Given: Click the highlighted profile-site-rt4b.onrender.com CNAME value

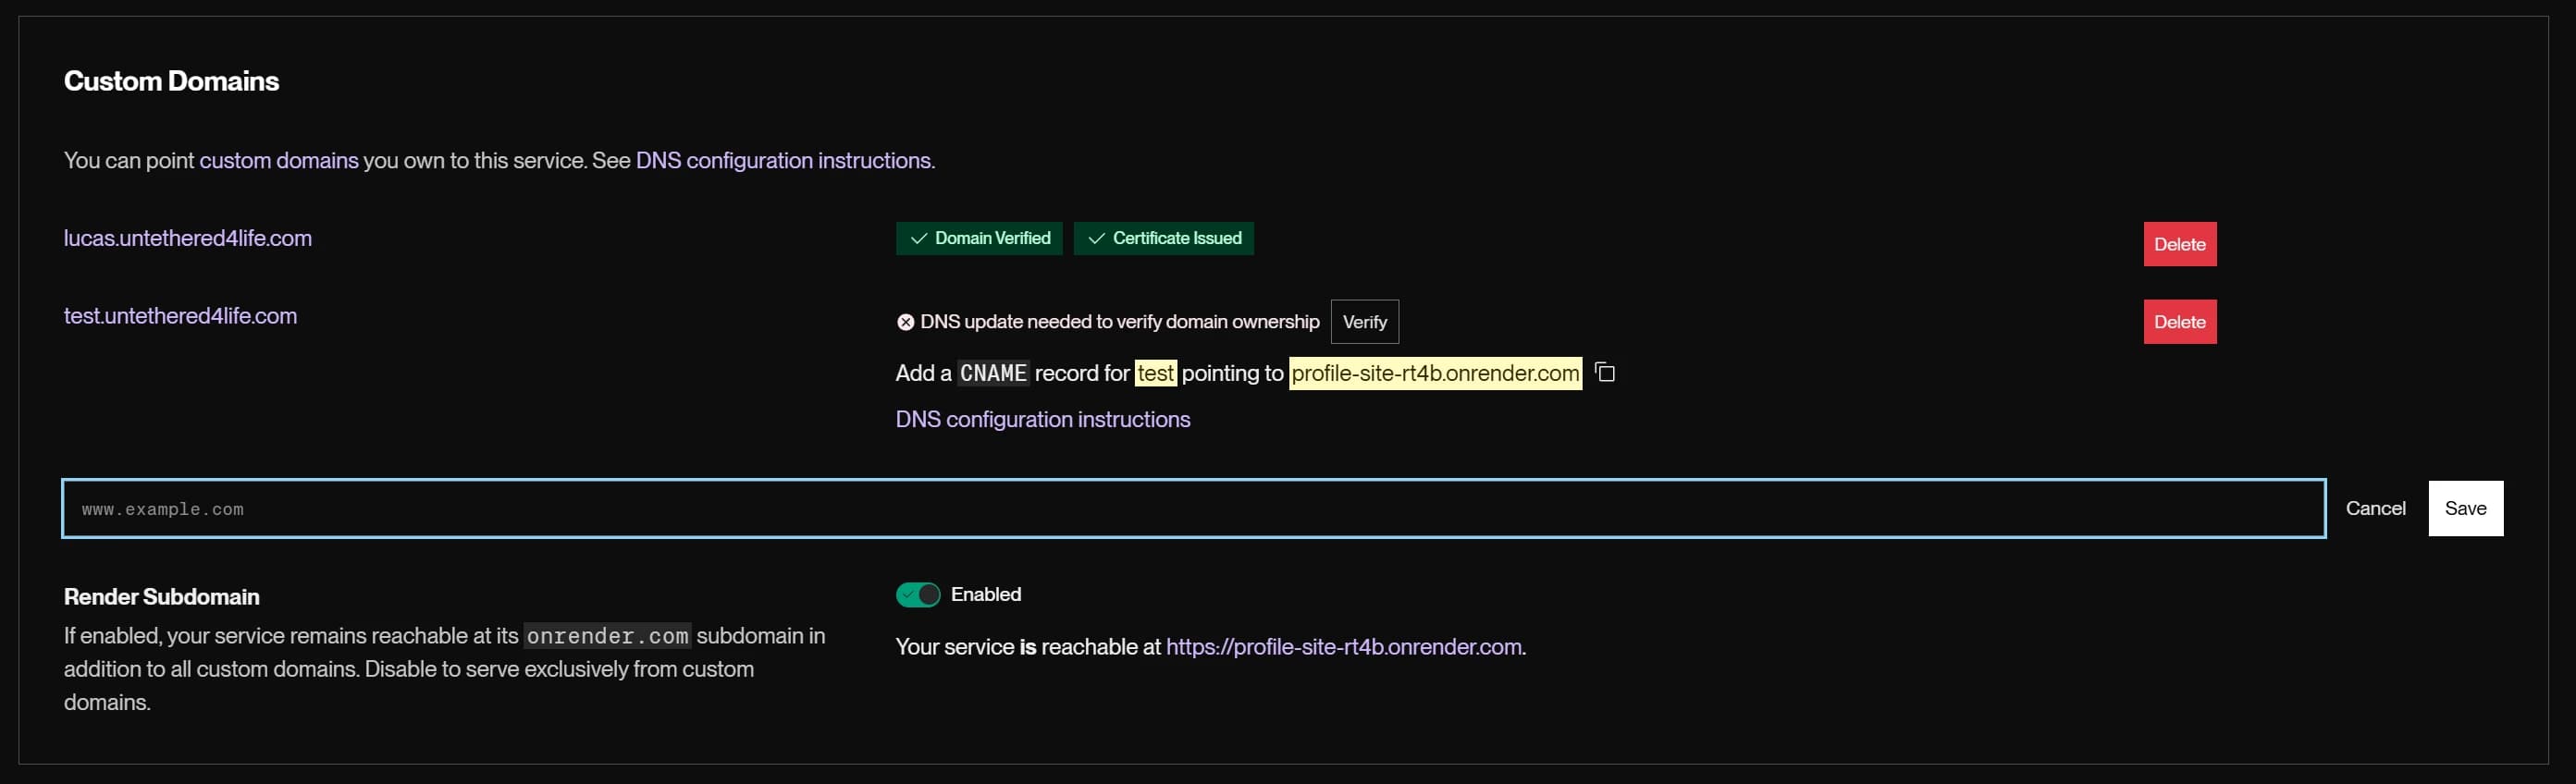Looking at the screenshot, I should 1434,374.
